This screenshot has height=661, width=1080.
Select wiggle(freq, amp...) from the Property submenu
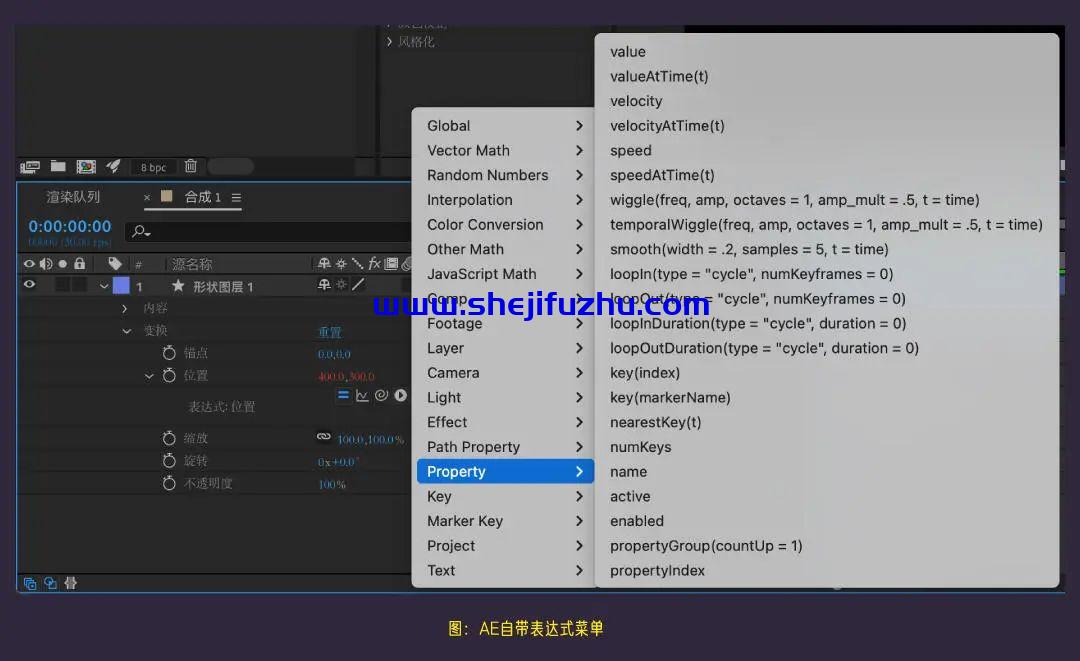pyautogui.click(x=794, y=200)
